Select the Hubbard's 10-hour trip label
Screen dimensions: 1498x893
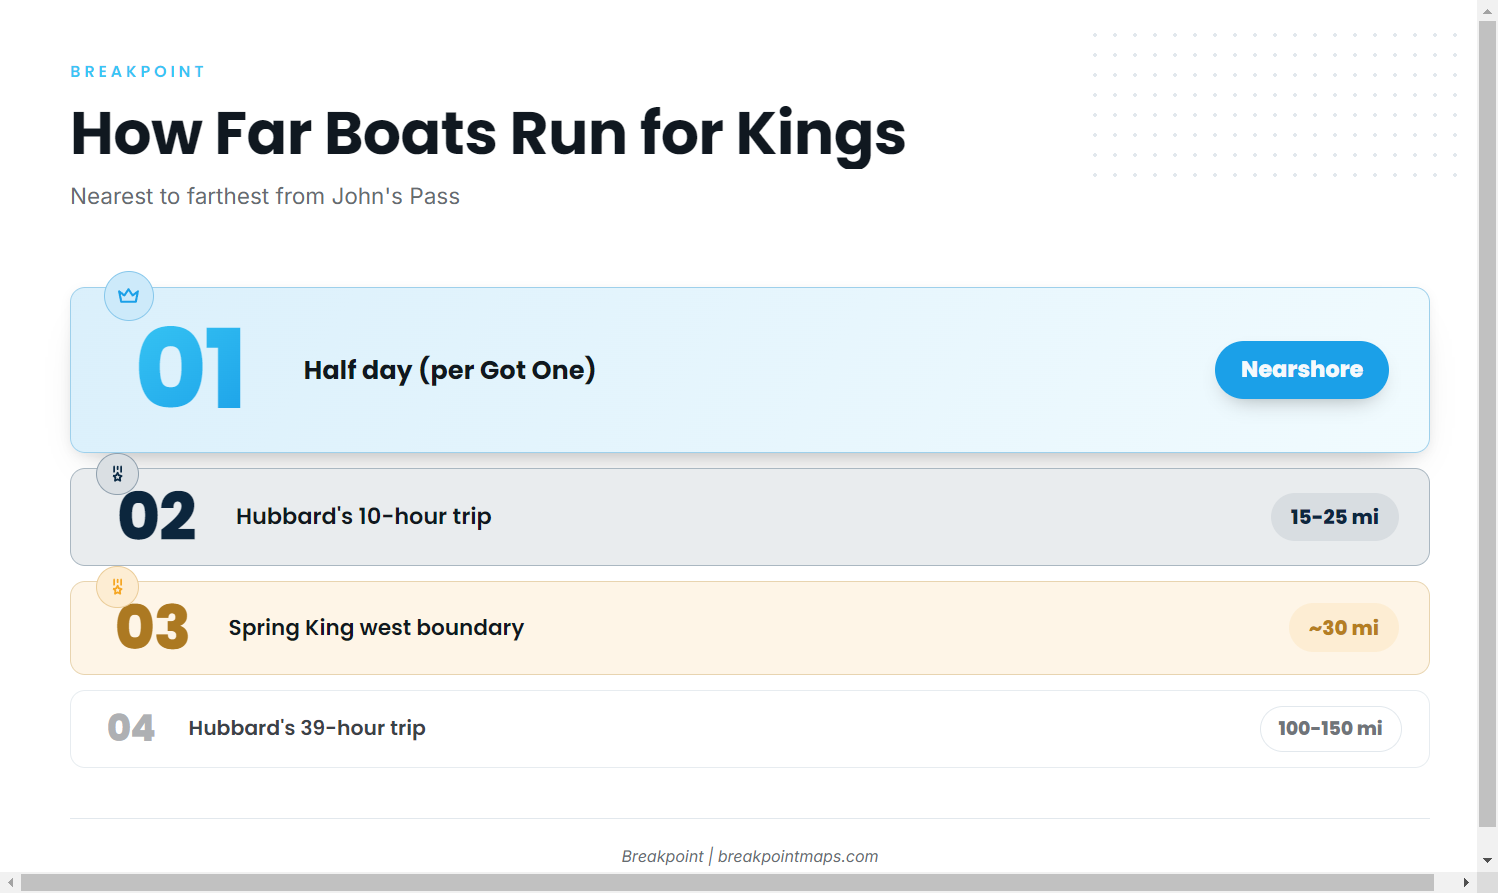(364, 516)
